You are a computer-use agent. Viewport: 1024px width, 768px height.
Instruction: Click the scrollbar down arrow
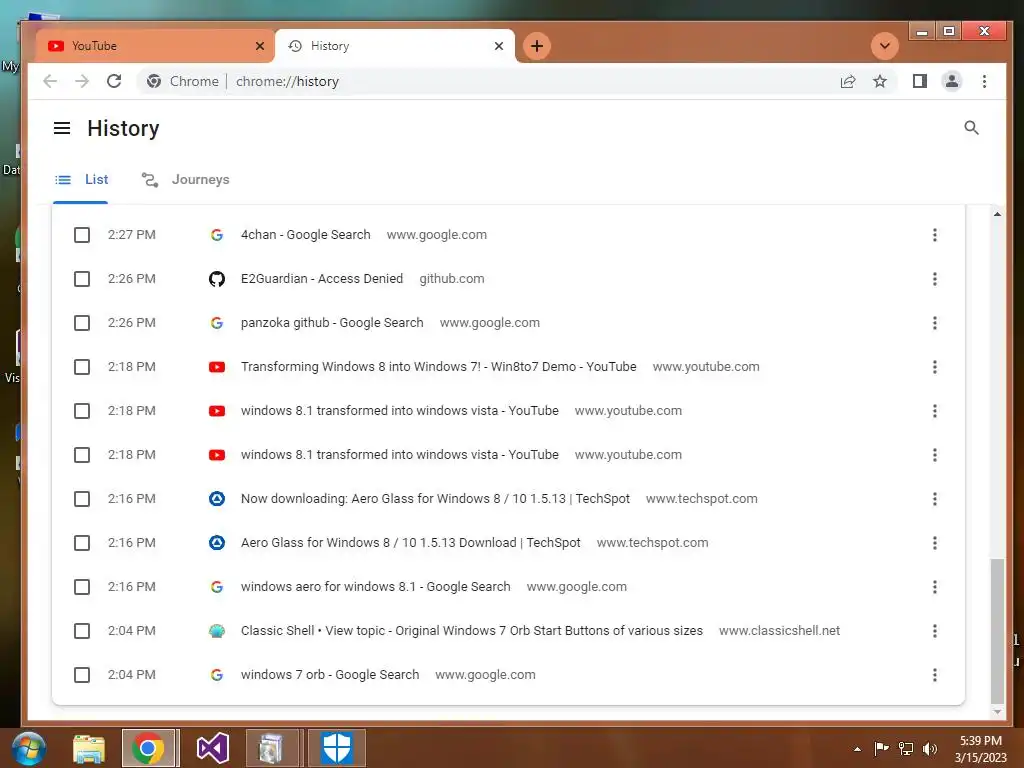997,712
